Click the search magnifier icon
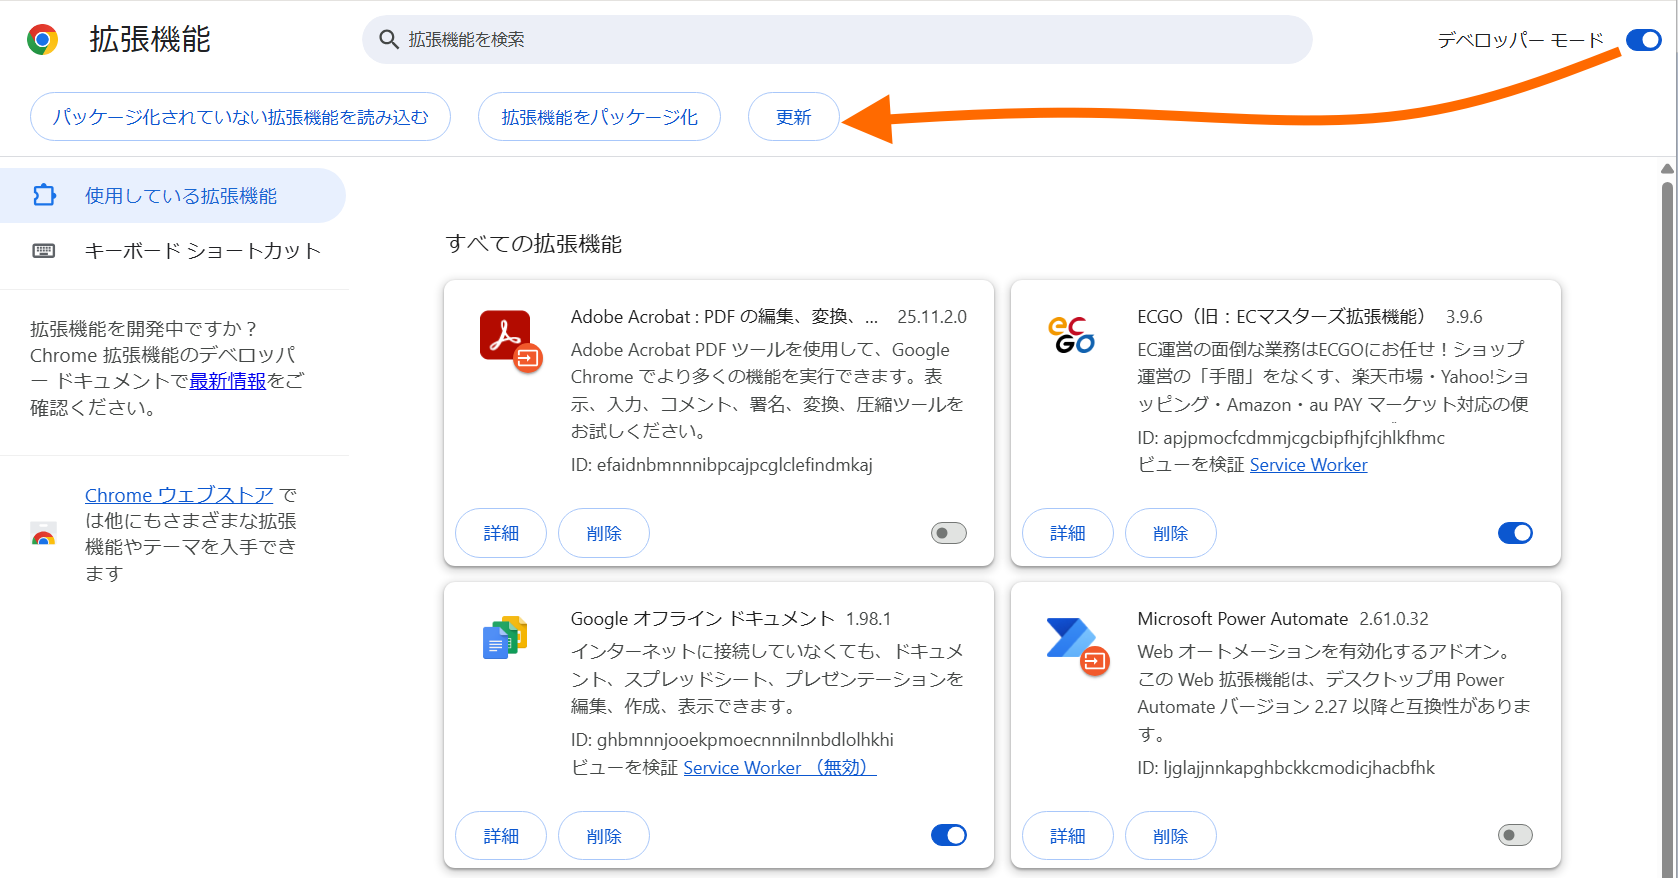Image resolution: width=1678 pixels, height=878 pixels. (x=388, y=40)
